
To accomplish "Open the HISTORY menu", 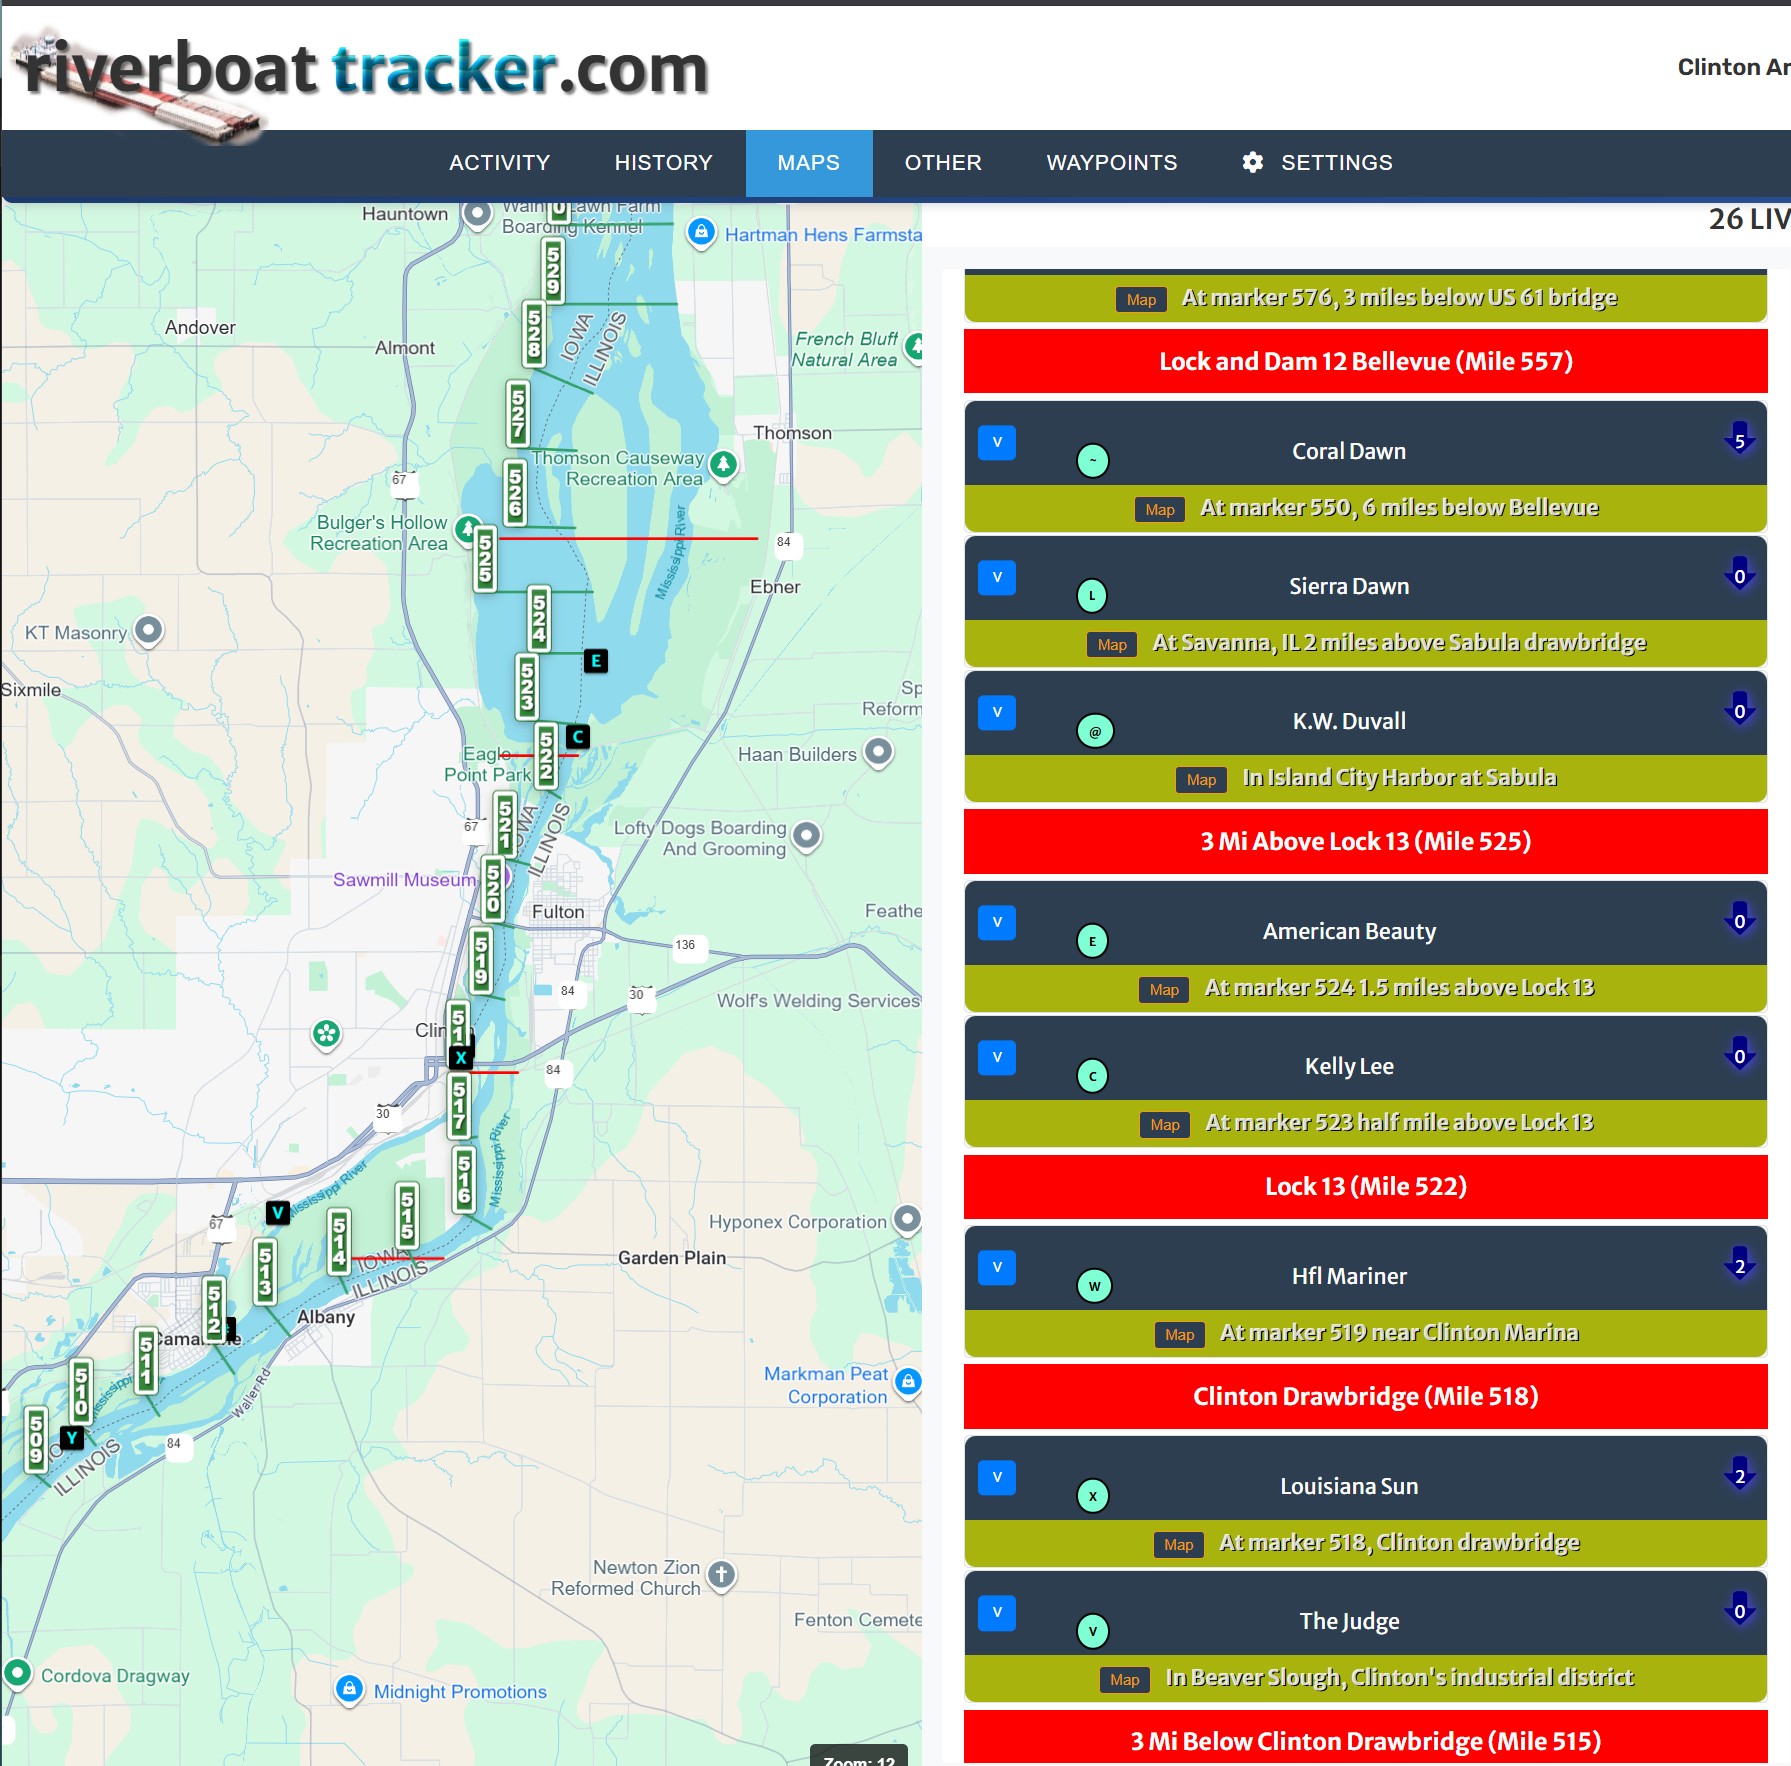I will pyautogui.click(x=663, y=163).
